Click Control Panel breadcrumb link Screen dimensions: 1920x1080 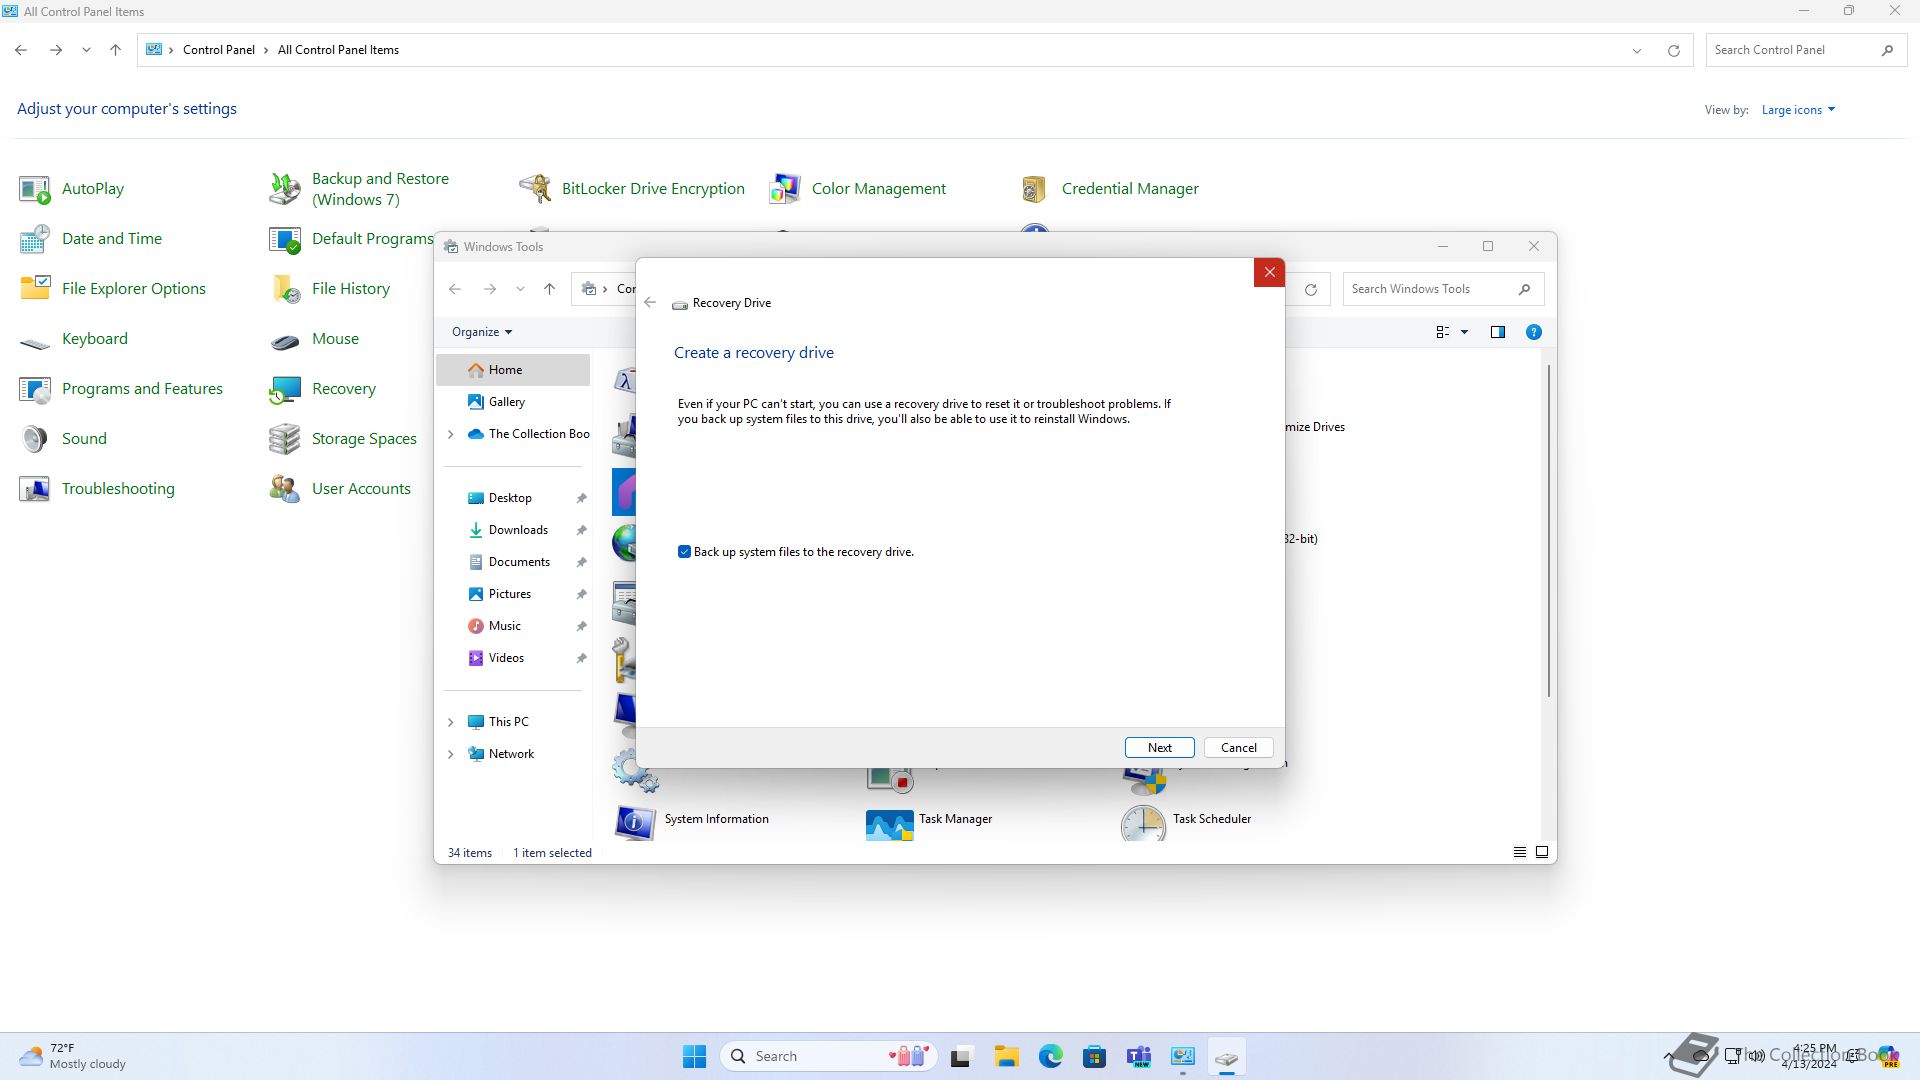coord(218,50)
